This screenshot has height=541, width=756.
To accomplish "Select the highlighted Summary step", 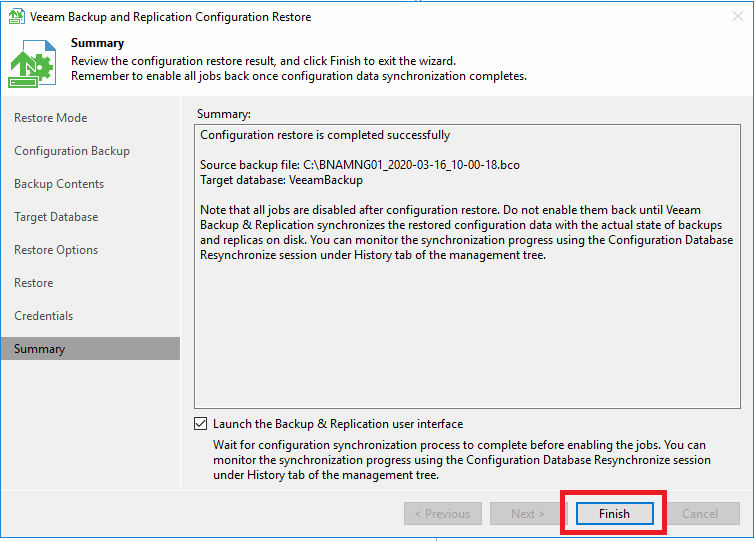I will pos(91,349).
